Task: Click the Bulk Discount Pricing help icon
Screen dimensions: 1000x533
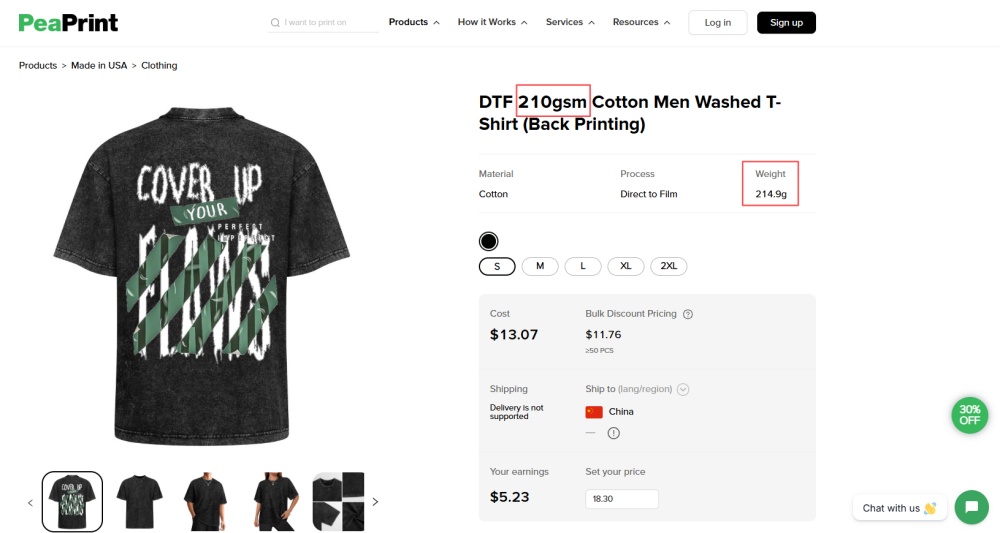Action: [688, 314]
